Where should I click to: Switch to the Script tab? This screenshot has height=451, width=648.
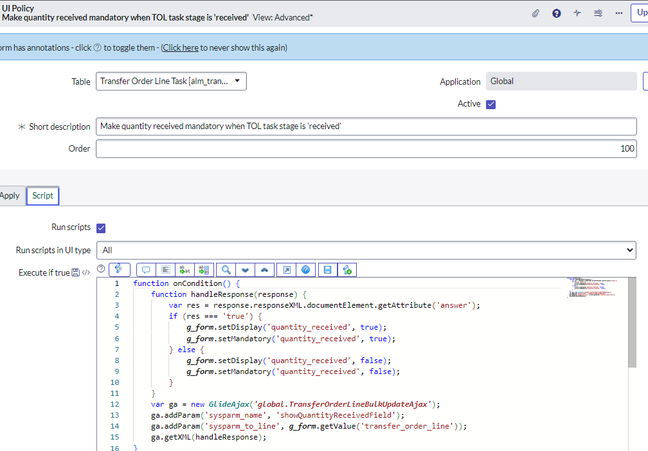[43, 196]
